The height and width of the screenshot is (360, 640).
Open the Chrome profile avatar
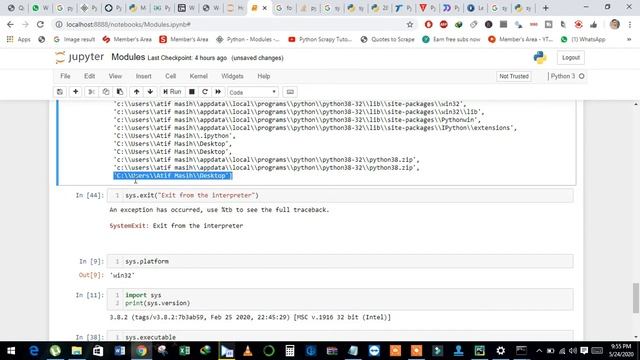615,24
